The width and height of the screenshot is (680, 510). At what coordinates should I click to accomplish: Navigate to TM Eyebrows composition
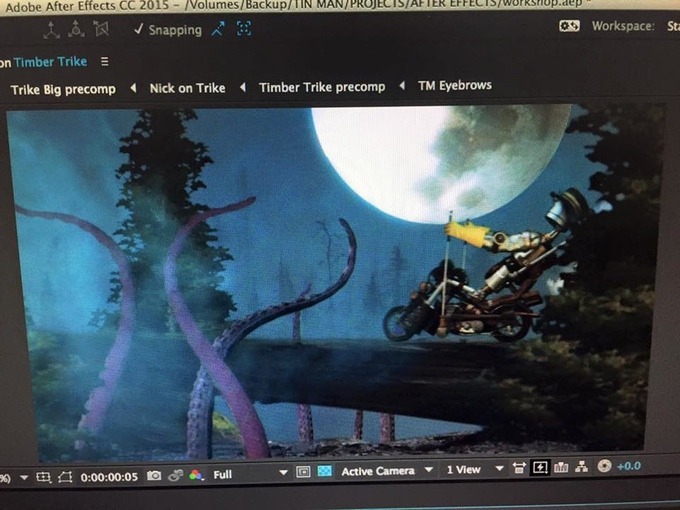[455, 85]
